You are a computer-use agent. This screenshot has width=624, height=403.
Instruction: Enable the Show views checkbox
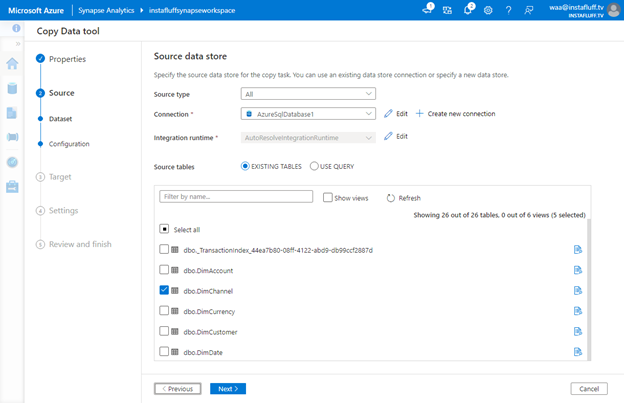coord(328,197)
